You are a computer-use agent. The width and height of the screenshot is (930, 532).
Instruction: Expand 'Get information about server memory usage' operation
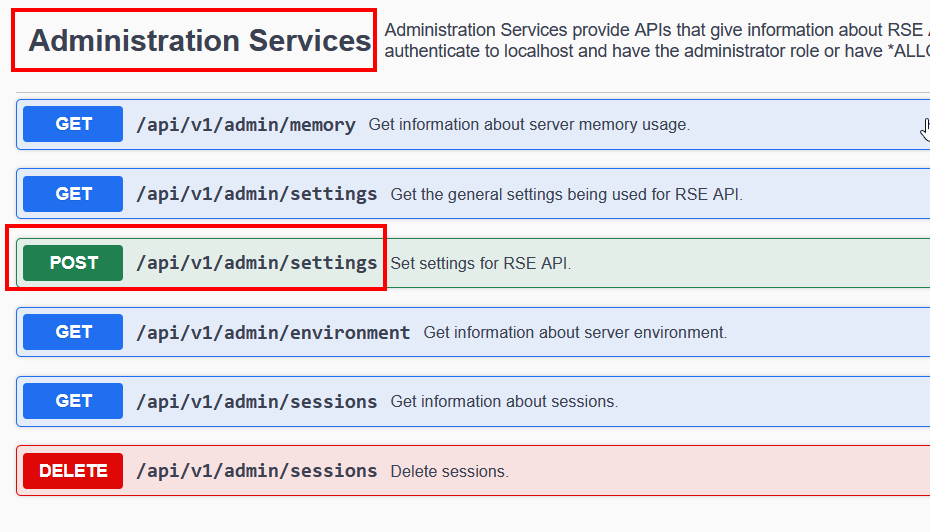point(529,125)
